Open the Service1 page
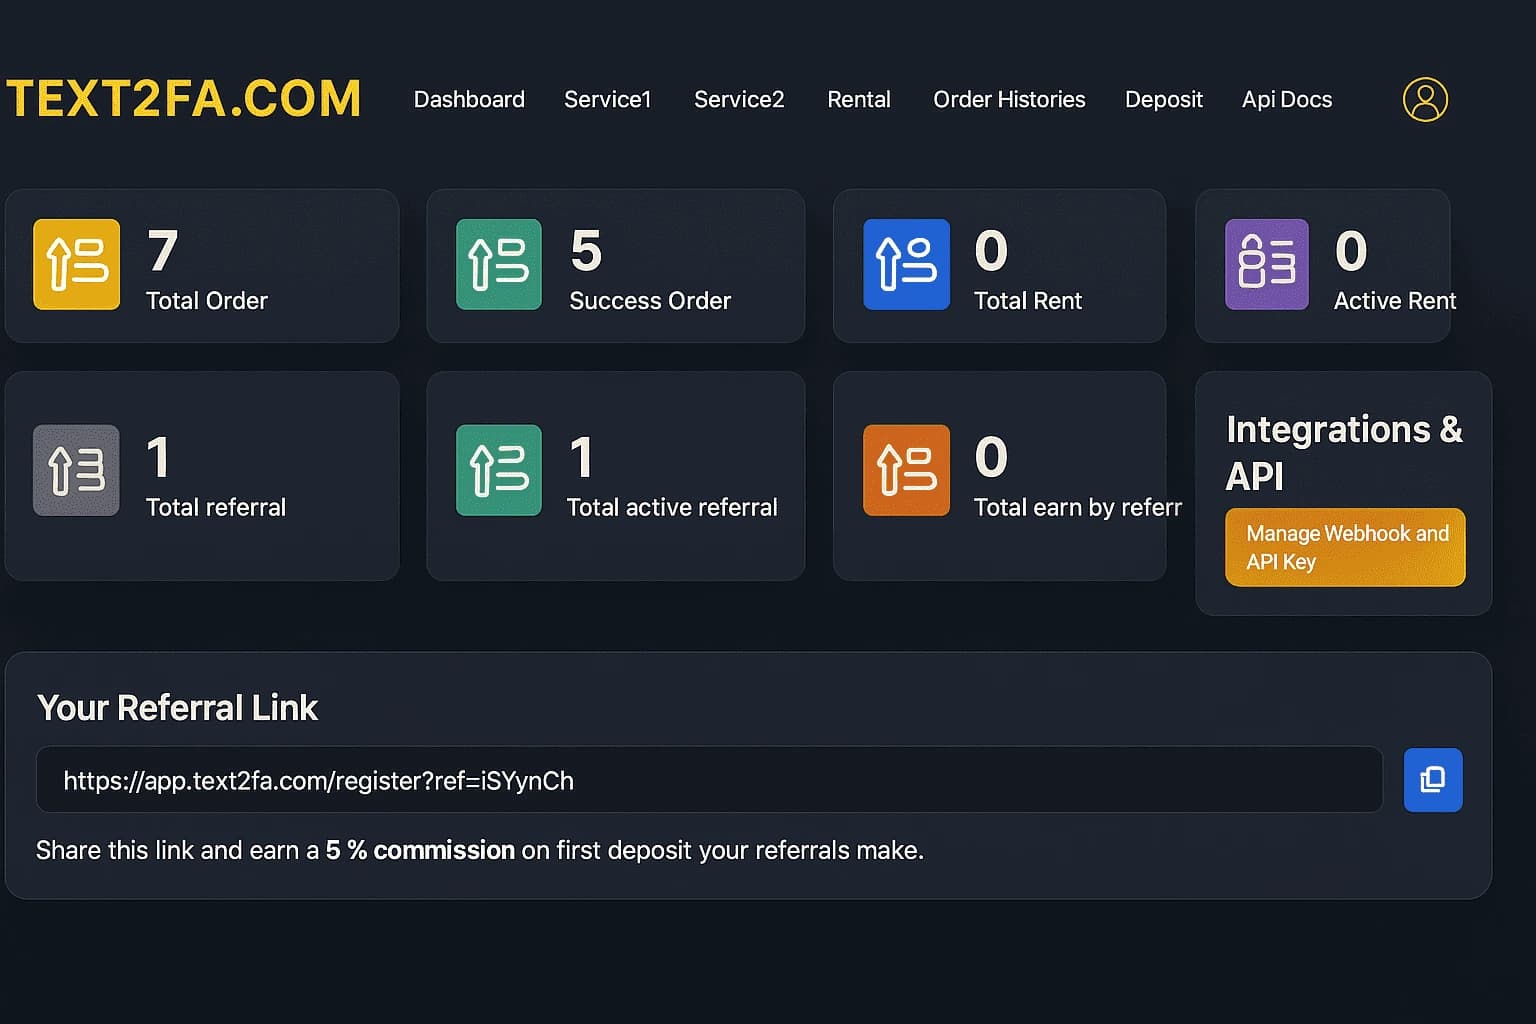 (x=607, y=99)
